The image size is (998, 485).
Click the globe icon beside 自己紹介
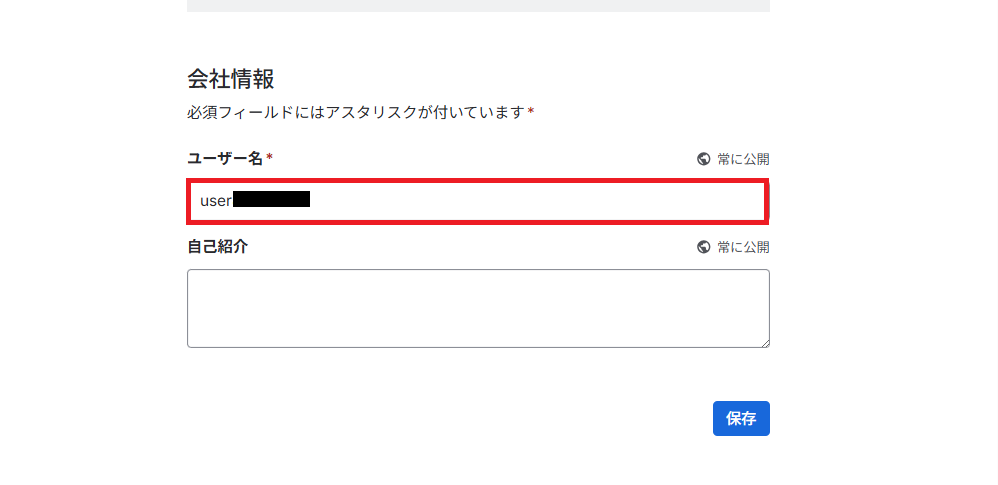(x=704, y=247)
